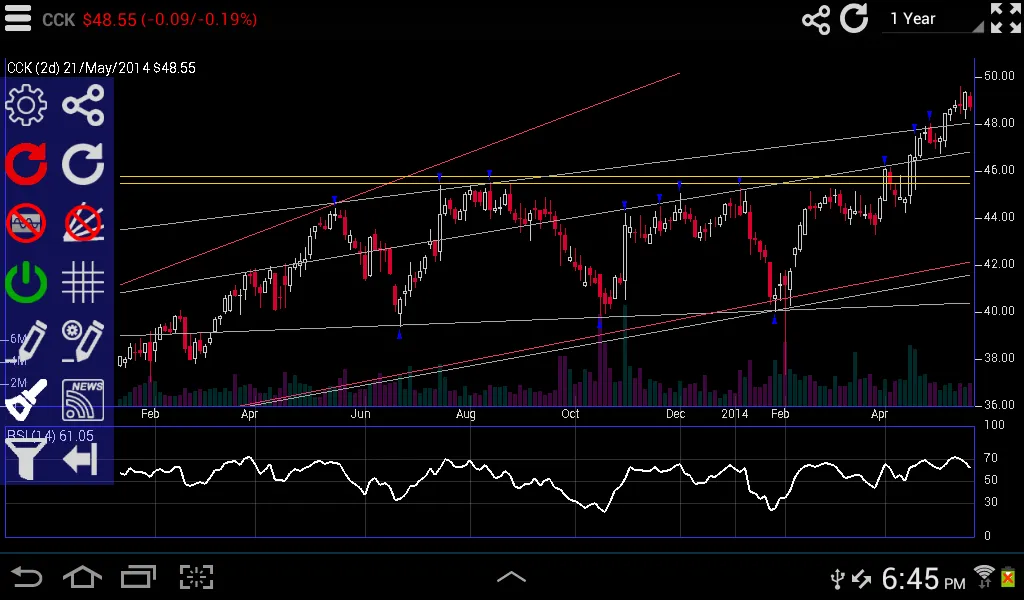Screen dimensions: 1024x600
Task: Click the 36.00 price axis label
Action: [x=999, y=405]
